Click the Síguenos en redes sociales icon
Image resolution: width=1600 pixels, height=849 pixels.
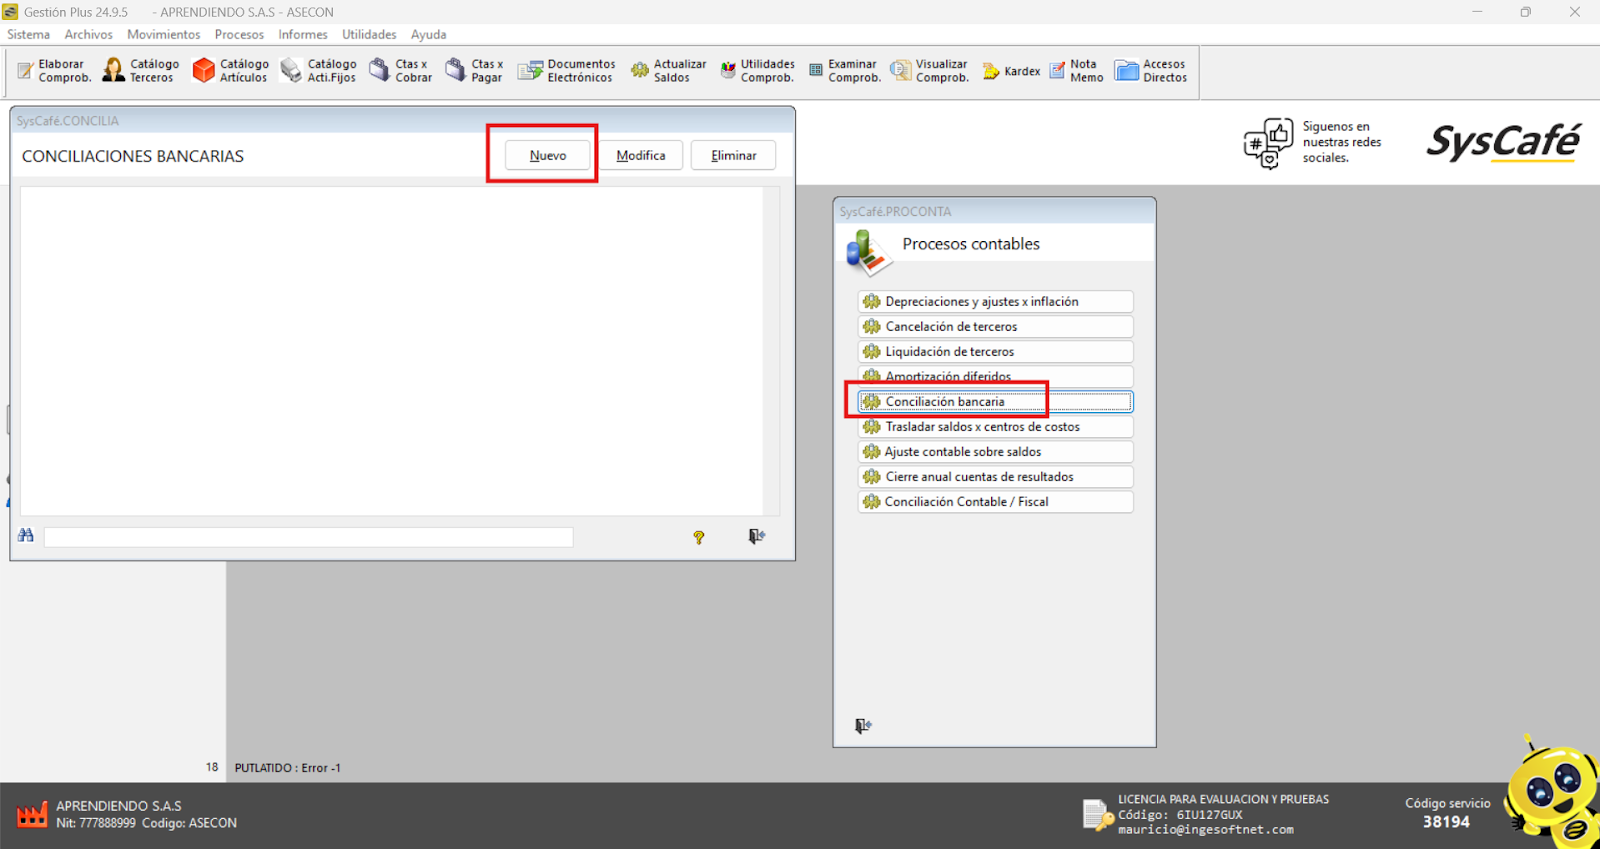pyautogui.click(x=1268, y=143)
